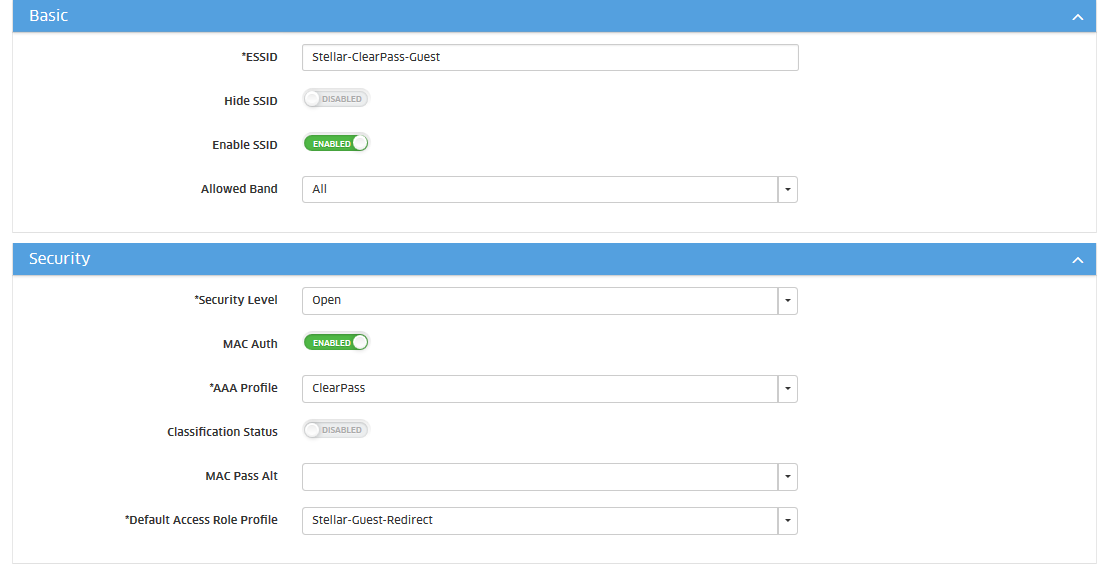Click the ESSID field label

pos(260,57)
